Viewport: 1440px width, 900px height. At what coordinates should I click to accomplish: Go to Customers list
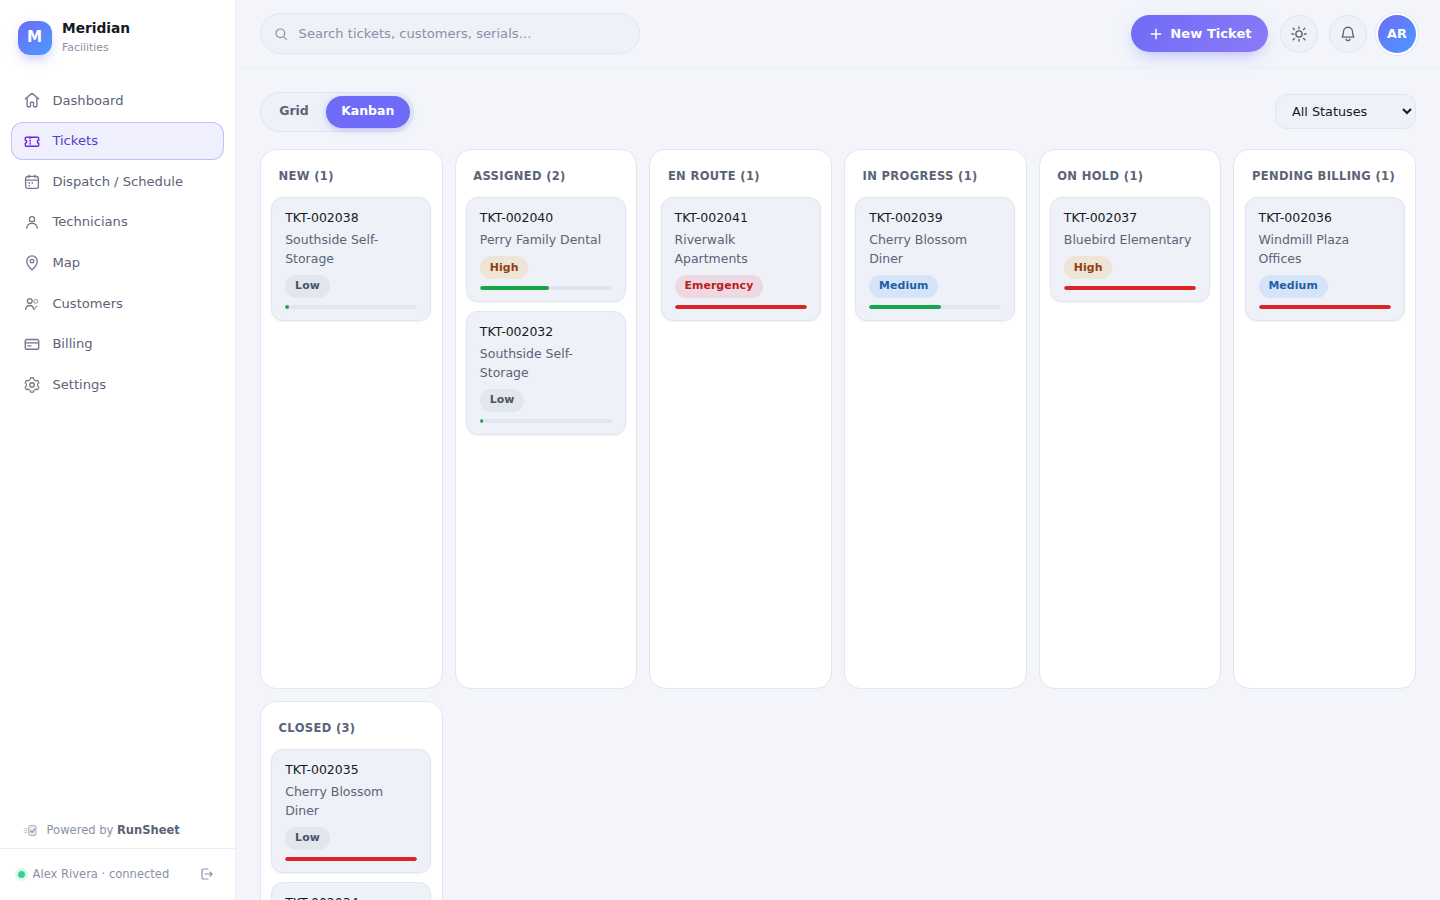(117, 304)
